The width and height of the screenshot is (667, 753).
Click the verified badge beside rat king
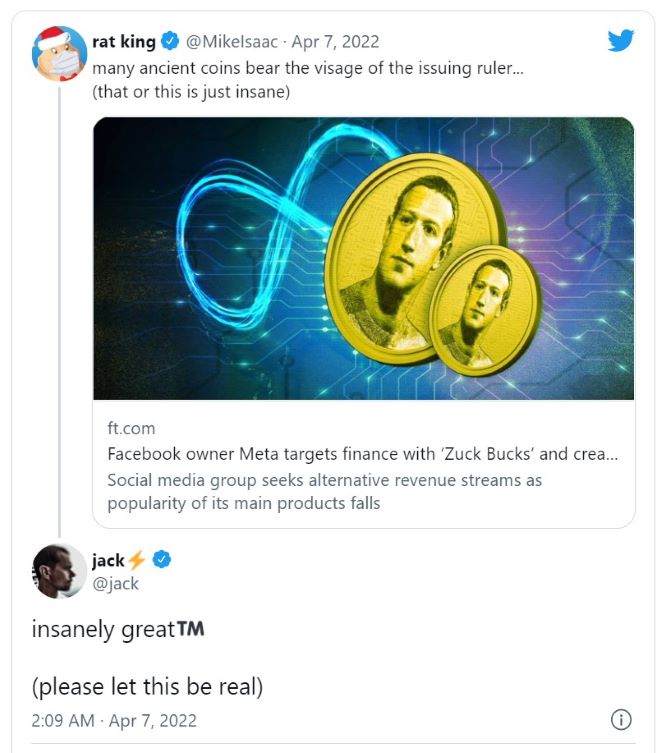(171, 41)
